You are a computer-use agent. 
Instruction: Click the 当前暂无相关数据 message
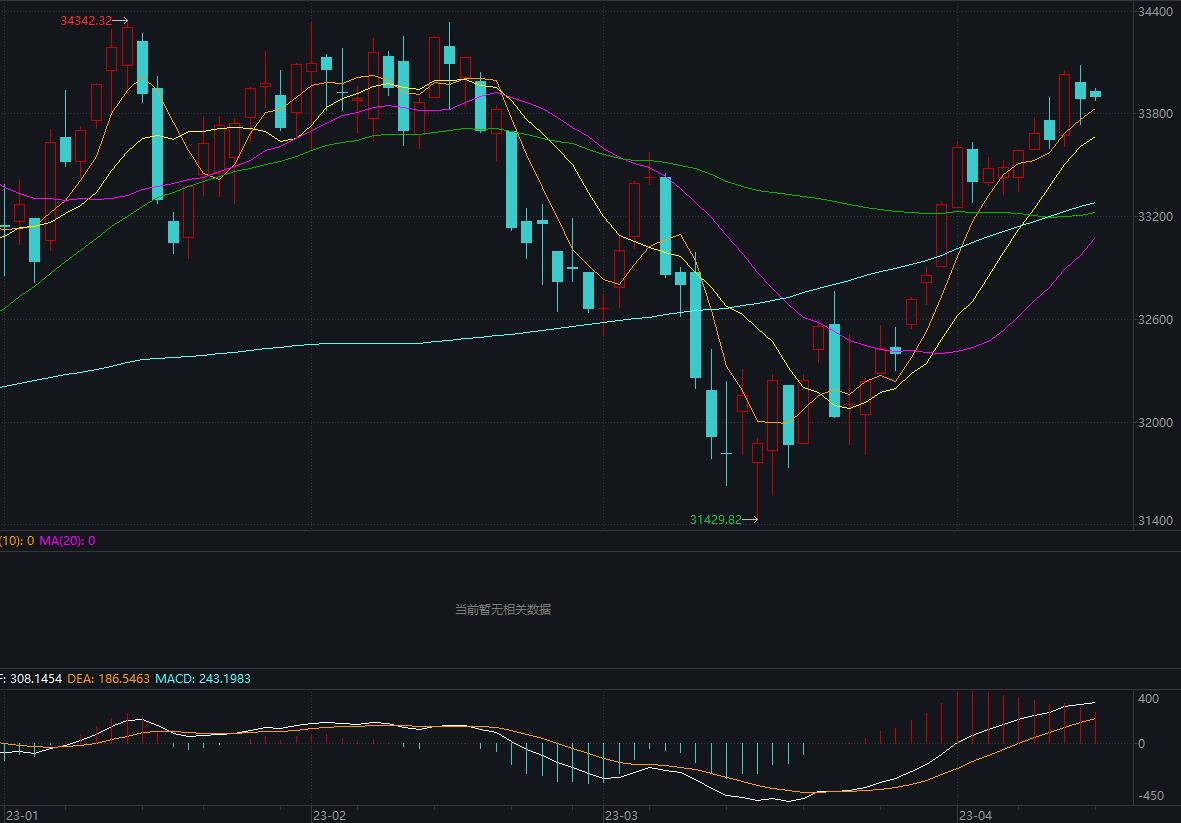point(503,609)
